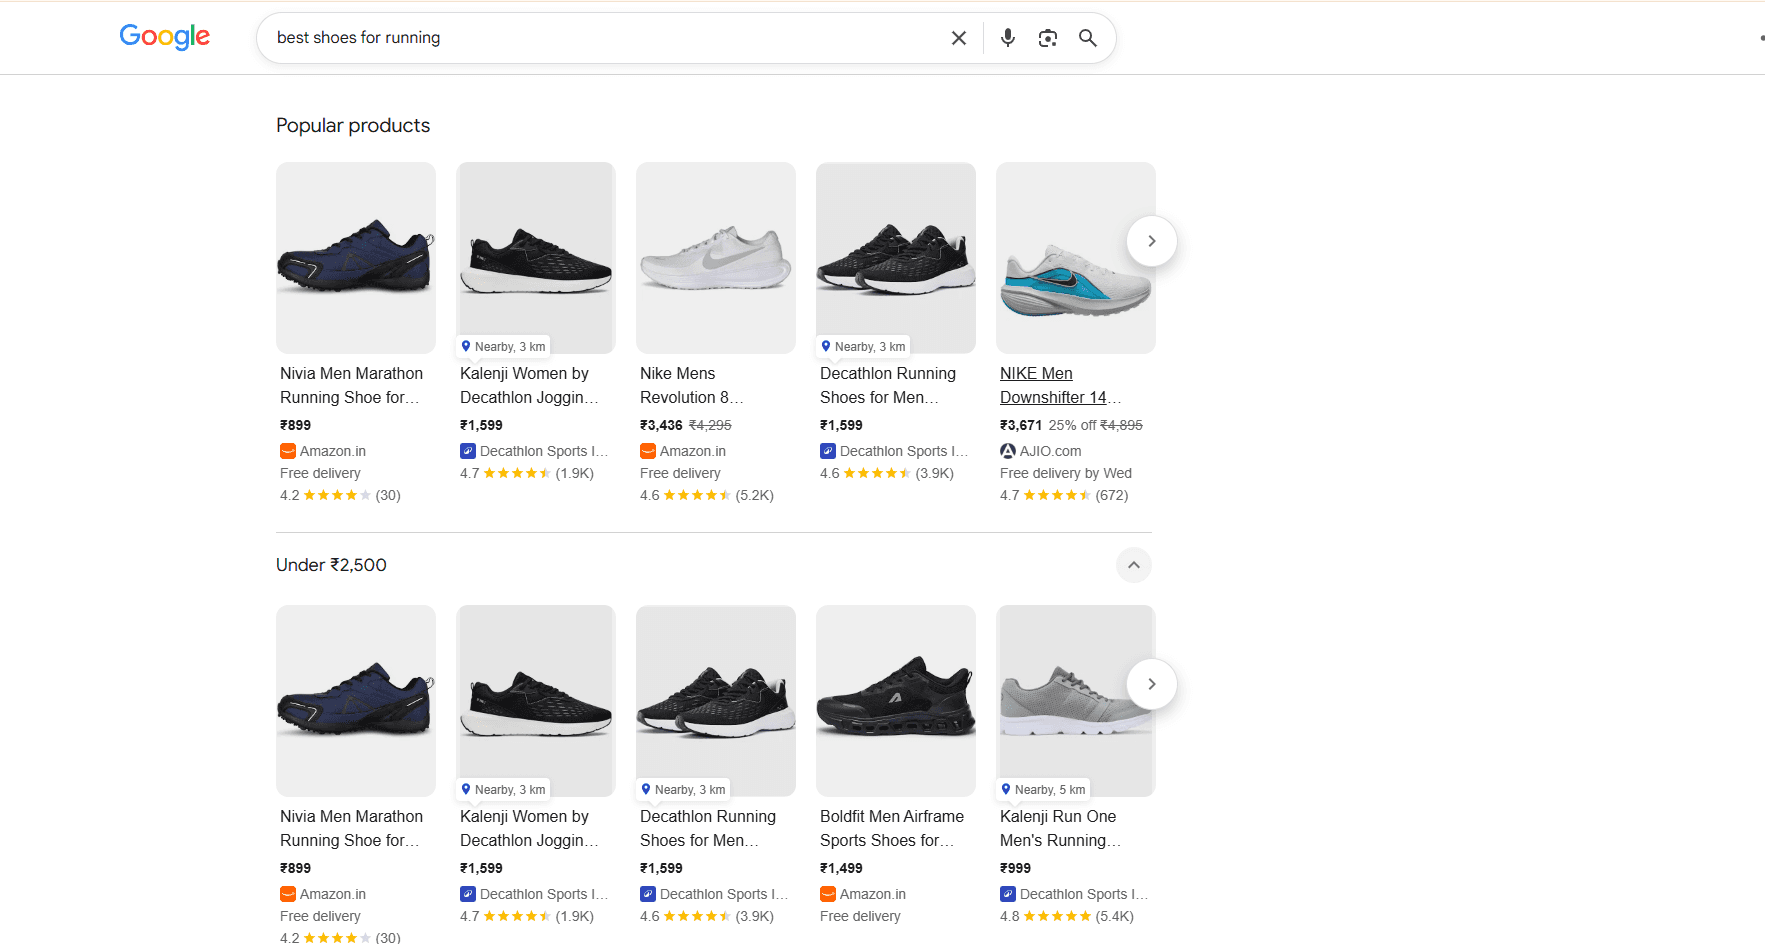This screenshot has height=944, width=1765.
Task: Click the next arrow in Popular products carousel
Action: click(1151, 241)
